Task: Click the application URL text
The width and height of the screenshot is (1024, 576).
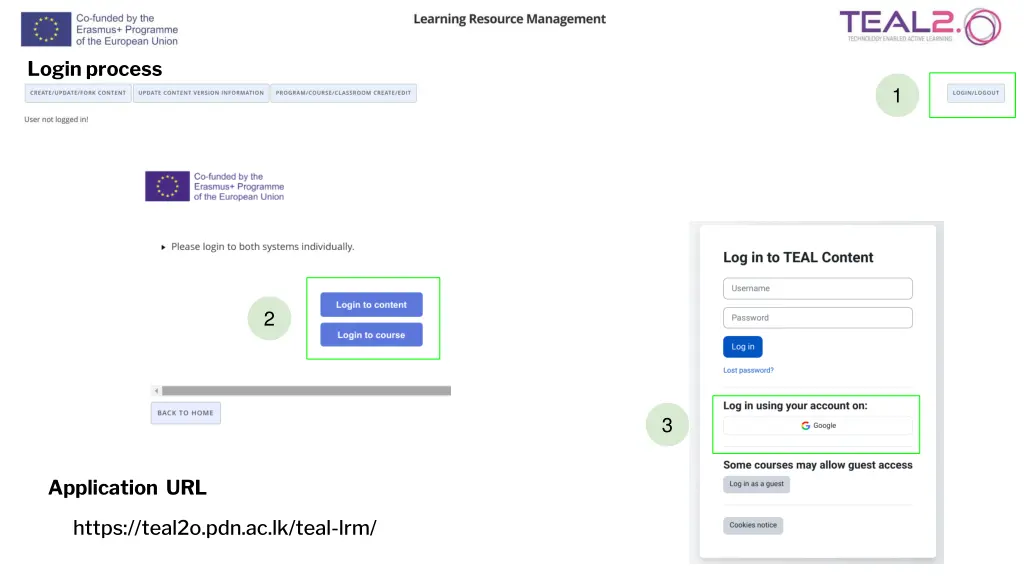Action: [225, 528]
